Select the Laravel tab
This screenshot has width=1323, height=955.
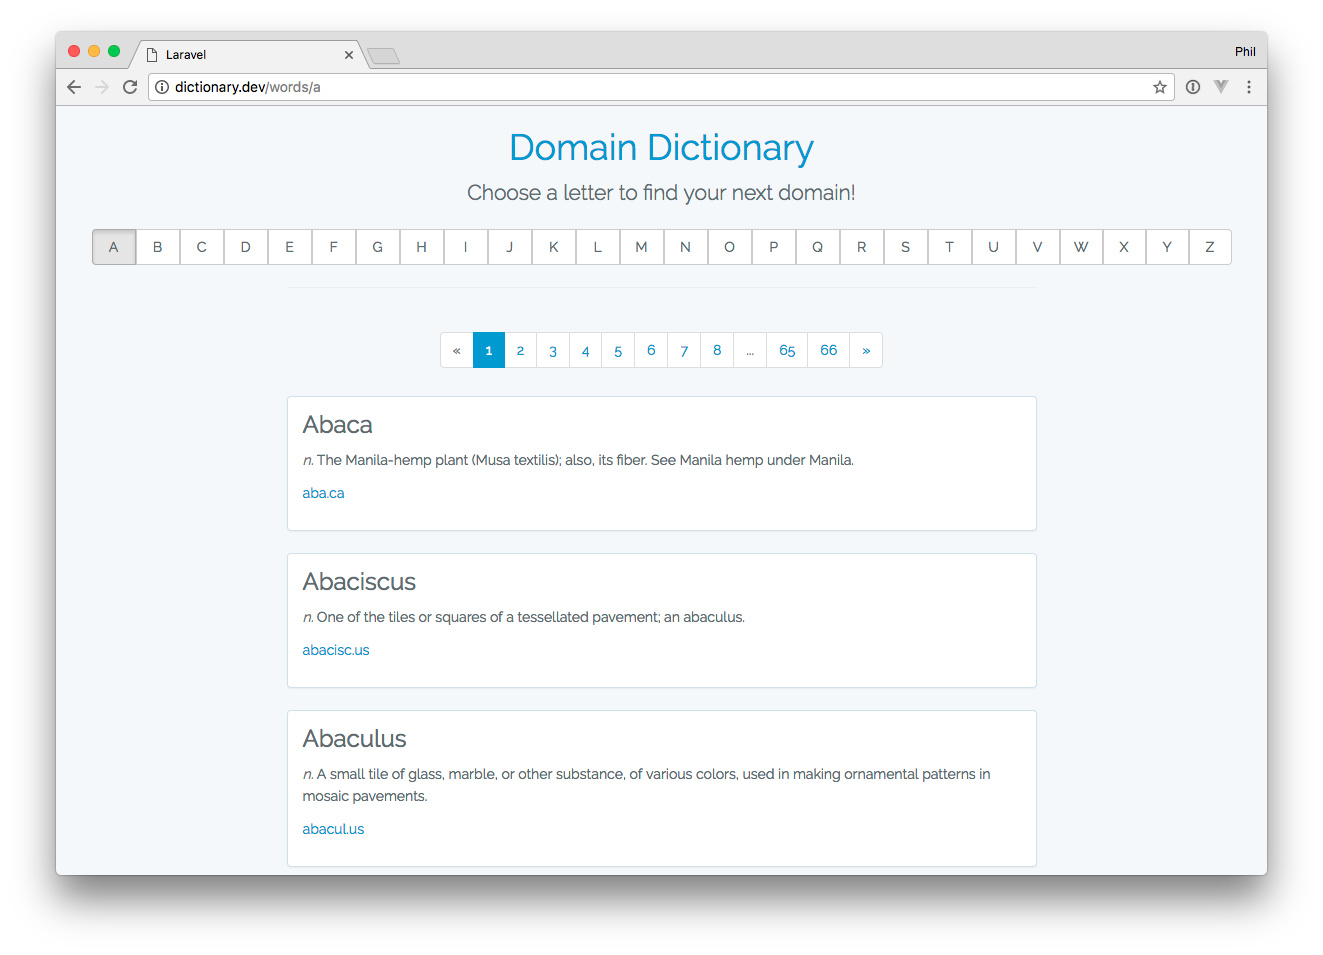click(x=240, y=55)
